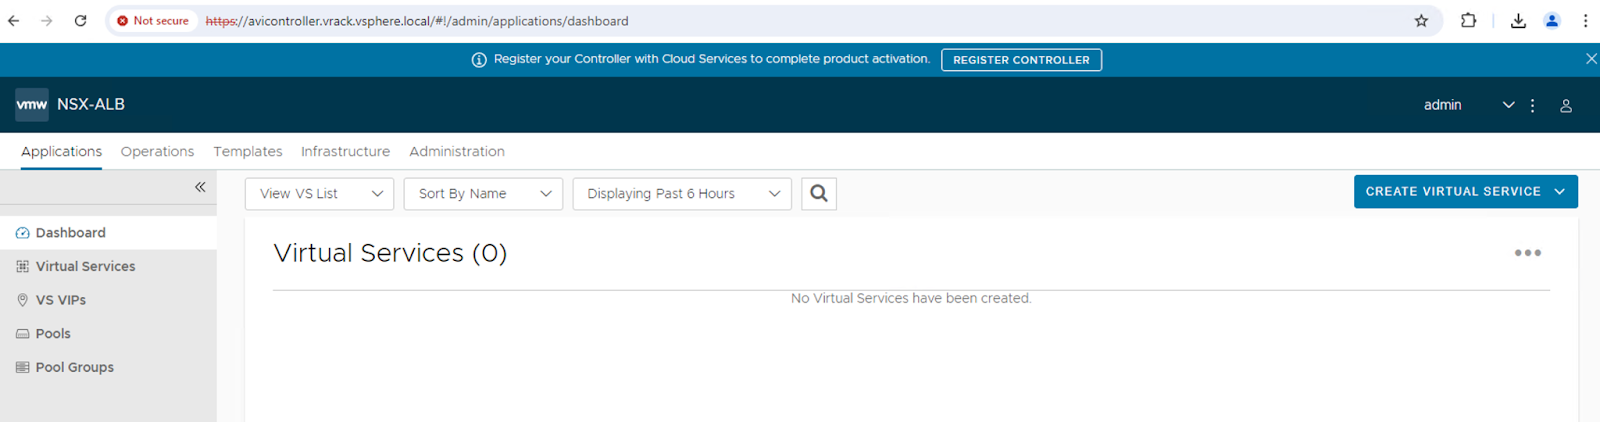Image resolution: width=1600 pixels, height=422 pixels.
Task: Switch to the Administration tab
Action: tap(457, 152)
